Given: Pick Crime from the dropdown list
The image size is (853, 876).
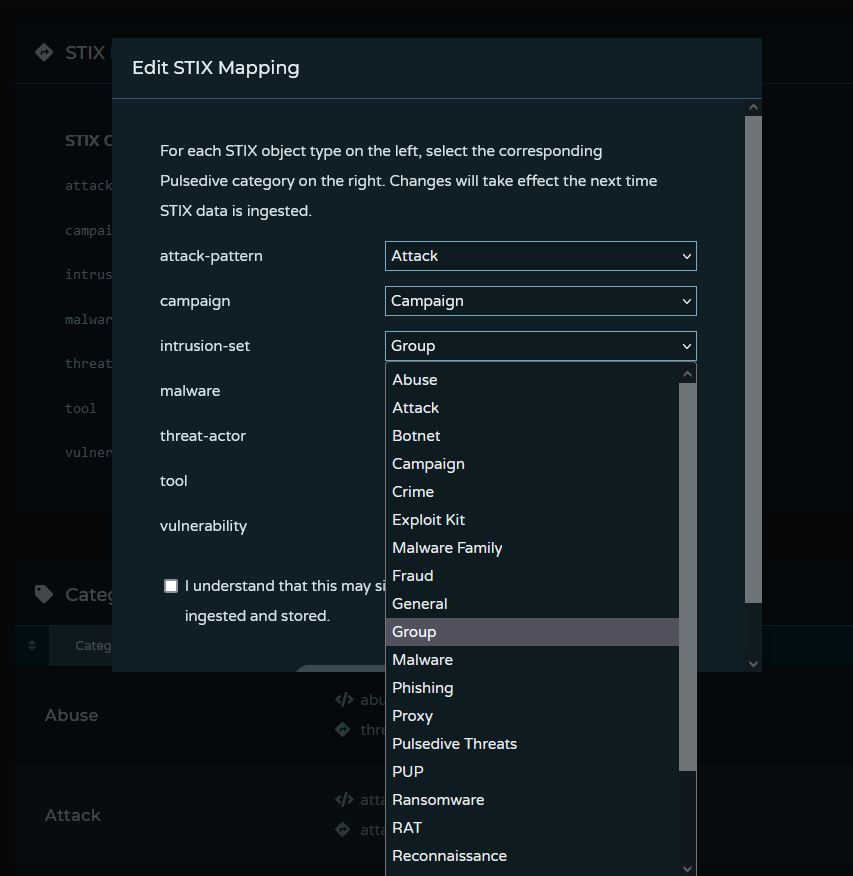Looking at the screenshot, I should pyautogui.click(x=532, y=492).
